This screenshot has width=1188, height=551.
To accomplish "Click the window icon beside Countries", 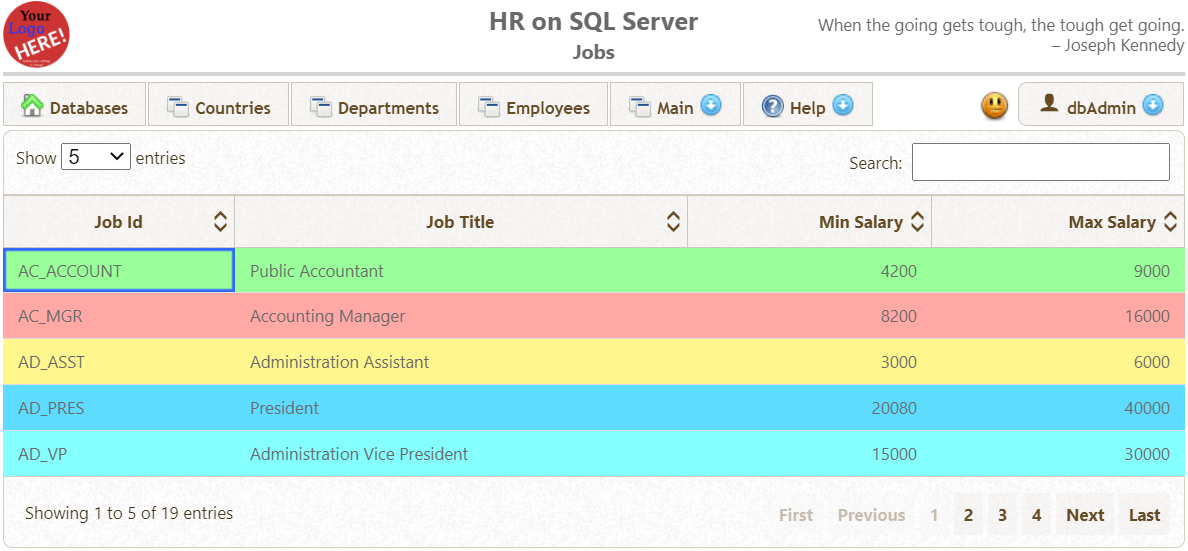I will [177, 107].
